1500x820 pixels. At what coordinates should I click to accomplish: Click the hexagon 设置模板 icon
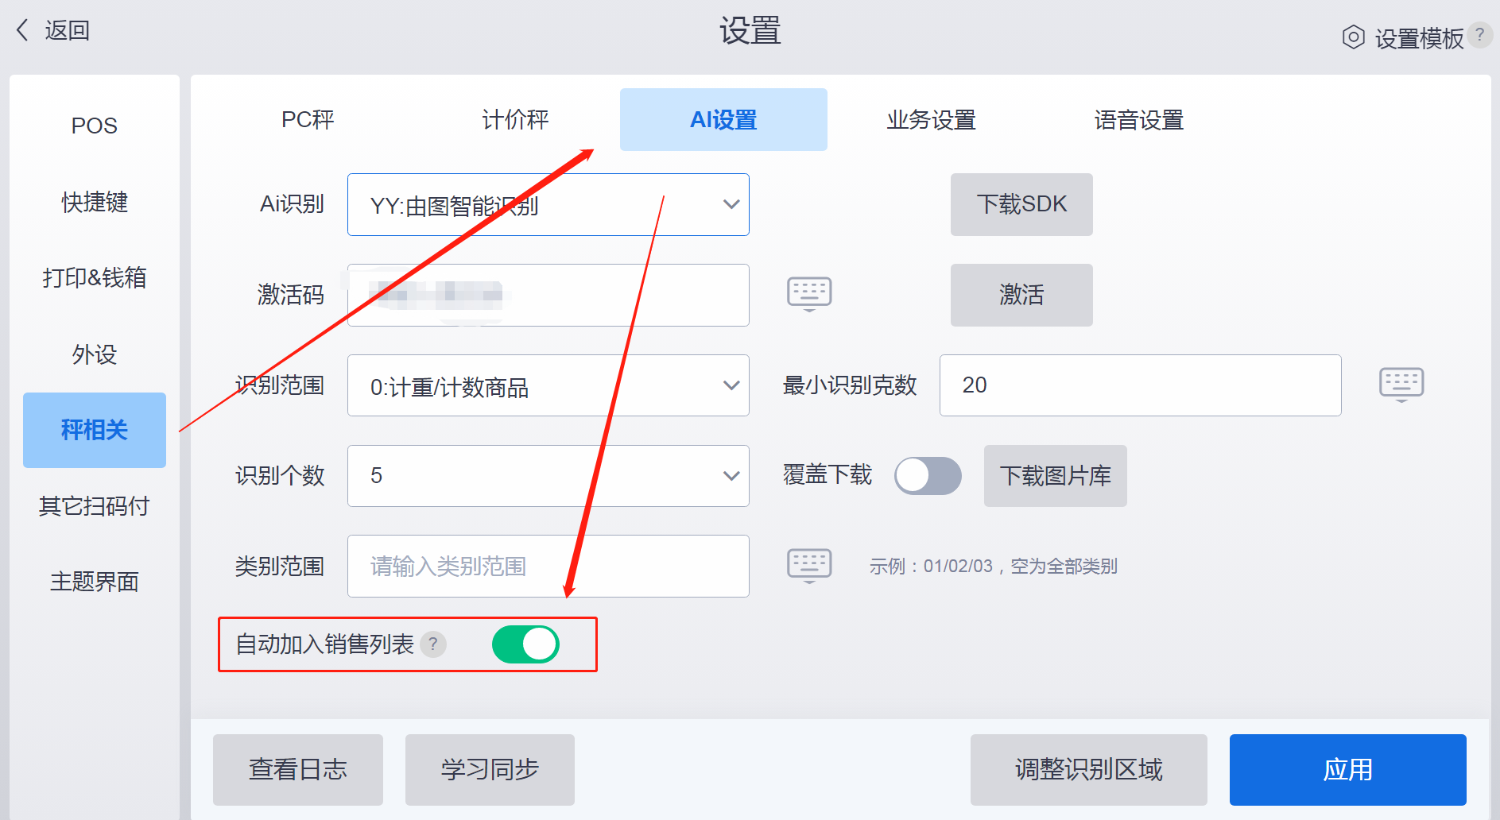[1353, 38]
